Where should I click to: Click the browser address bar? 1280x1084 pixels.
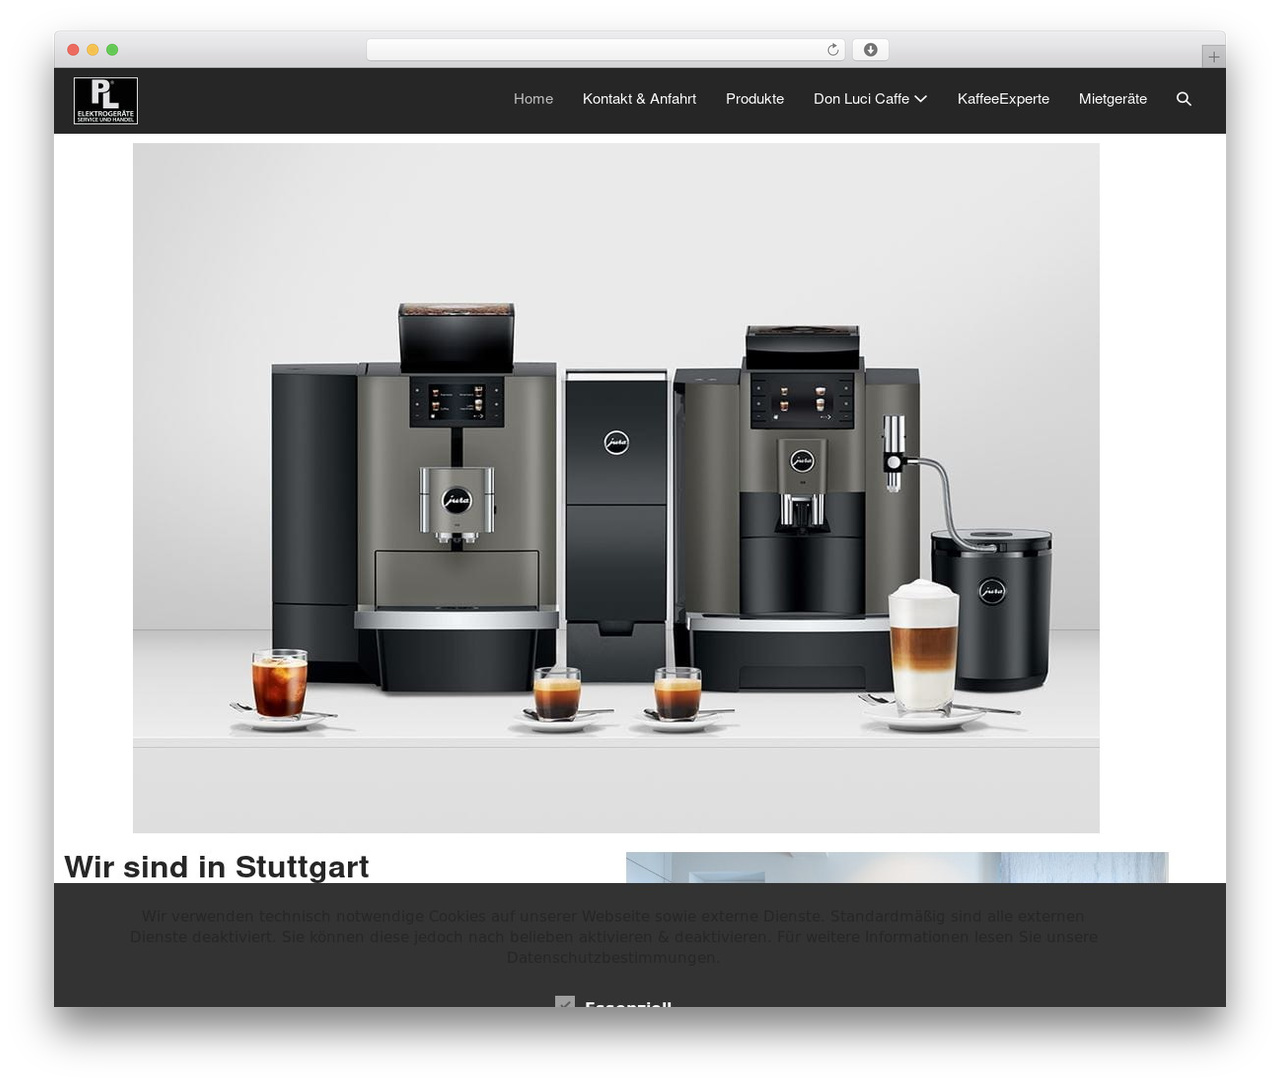606,50
